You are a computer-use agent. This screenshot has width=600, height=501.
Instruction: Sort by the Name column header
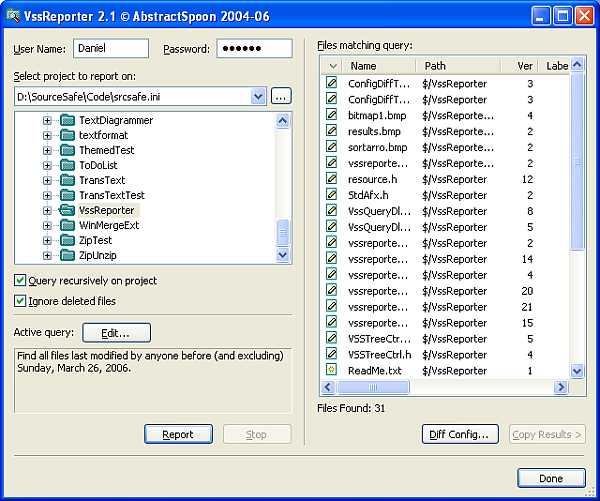pyautogui.click(x=379, y=66)
